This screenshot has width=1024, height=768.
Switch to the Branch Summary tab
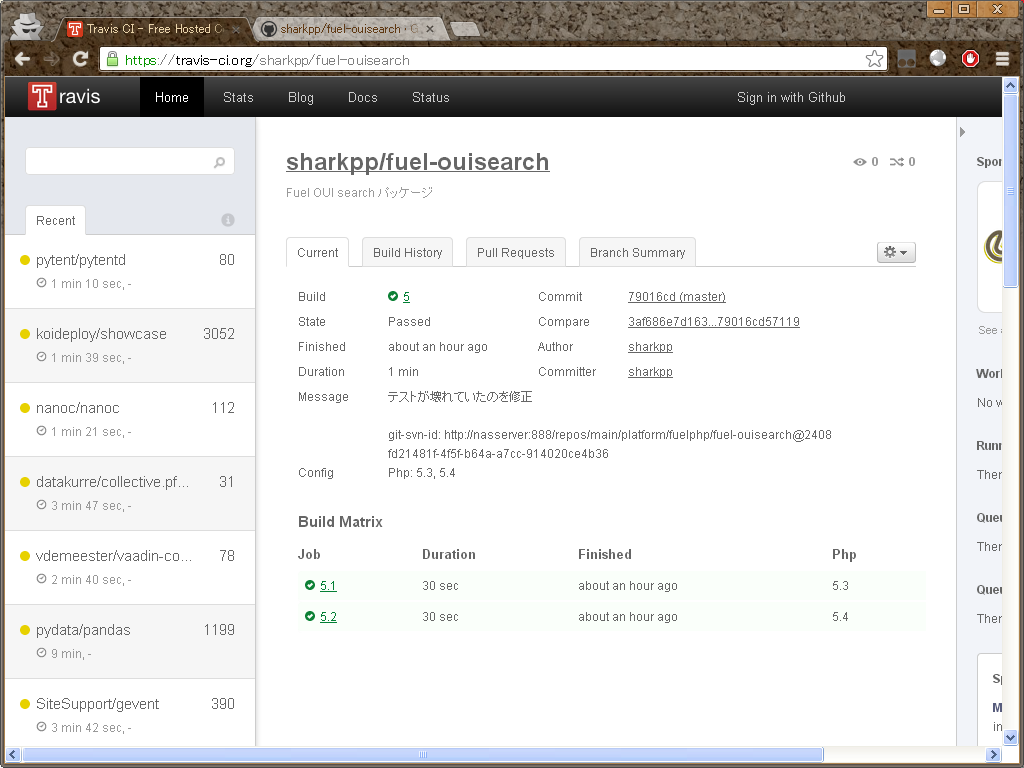pyautogui.click(x=637, y=252)
